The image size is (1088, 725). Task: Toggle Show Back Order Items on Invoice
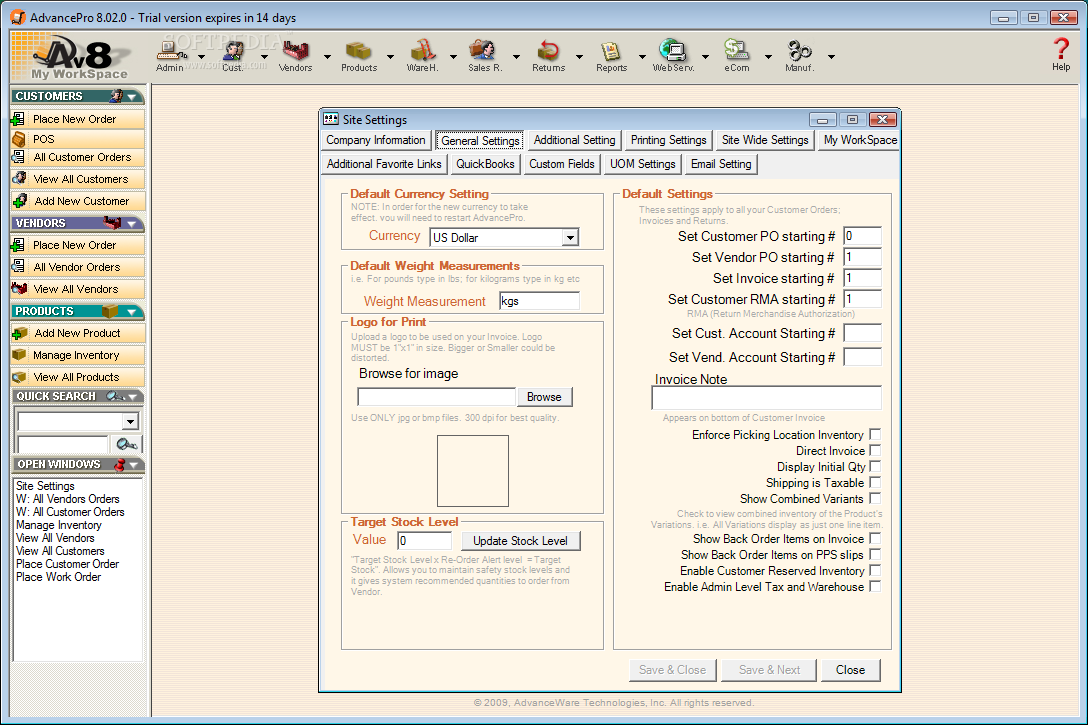(875, 538)
